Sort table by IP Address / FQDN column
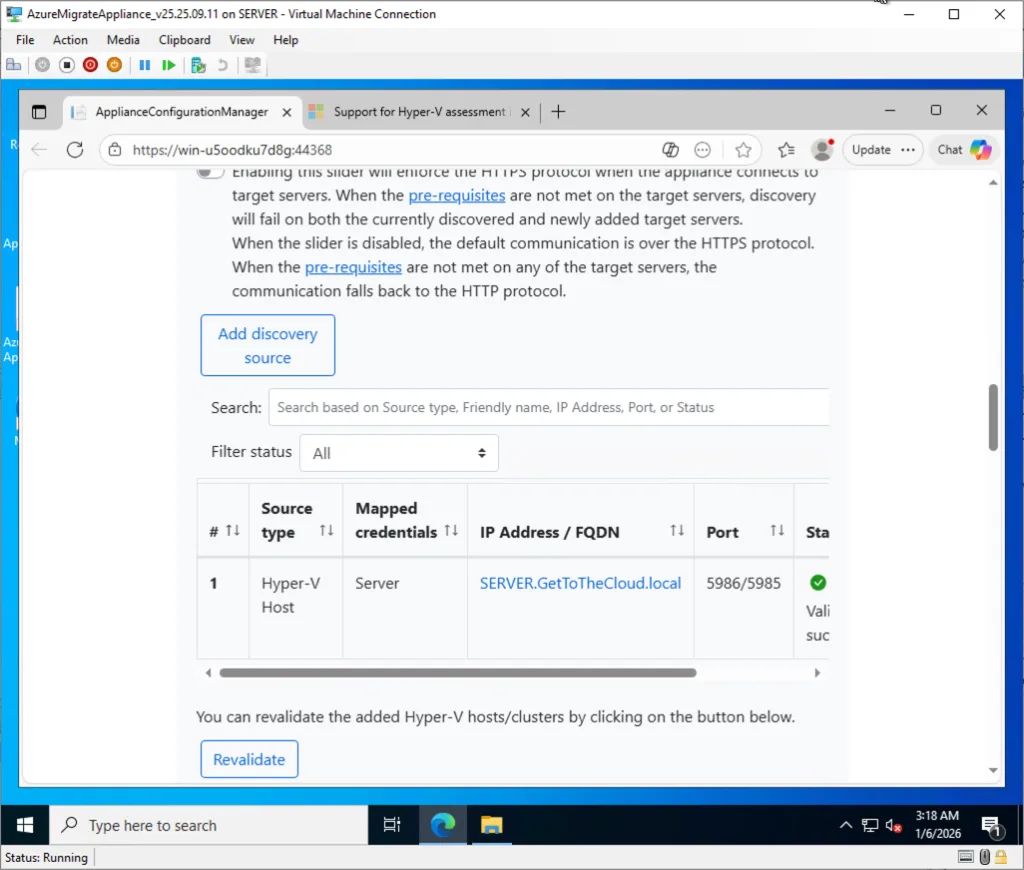This screenshot has height=870, width=1024. [677, 531]
